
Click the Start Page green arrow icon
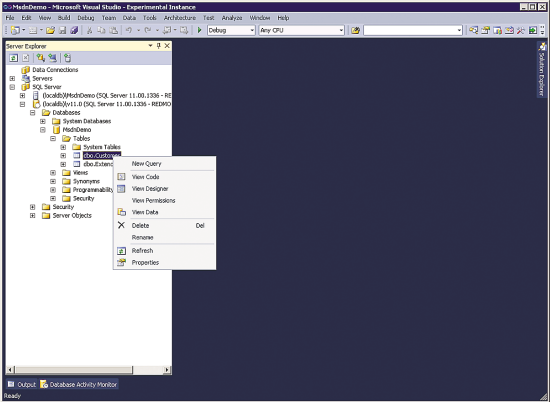[x=533, y=31]
